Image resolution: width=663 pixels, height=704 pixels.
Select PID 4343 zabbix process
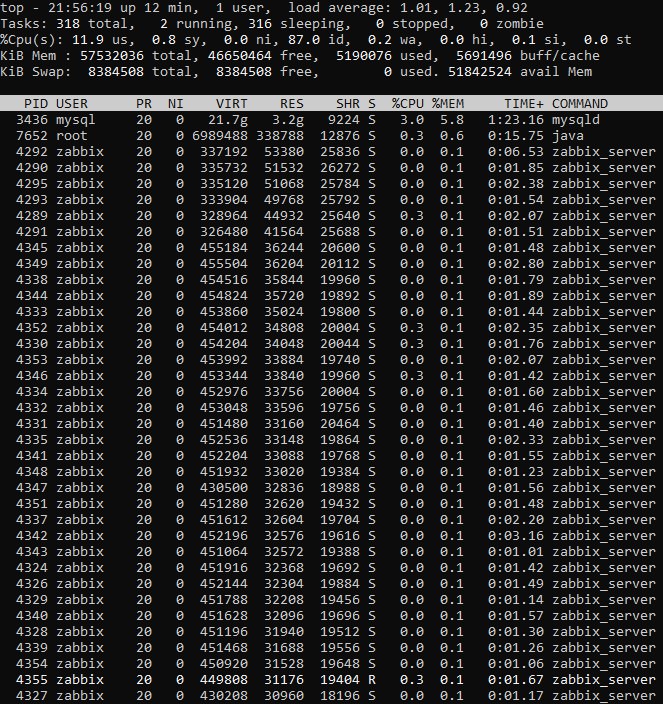[x=31, y=552]
